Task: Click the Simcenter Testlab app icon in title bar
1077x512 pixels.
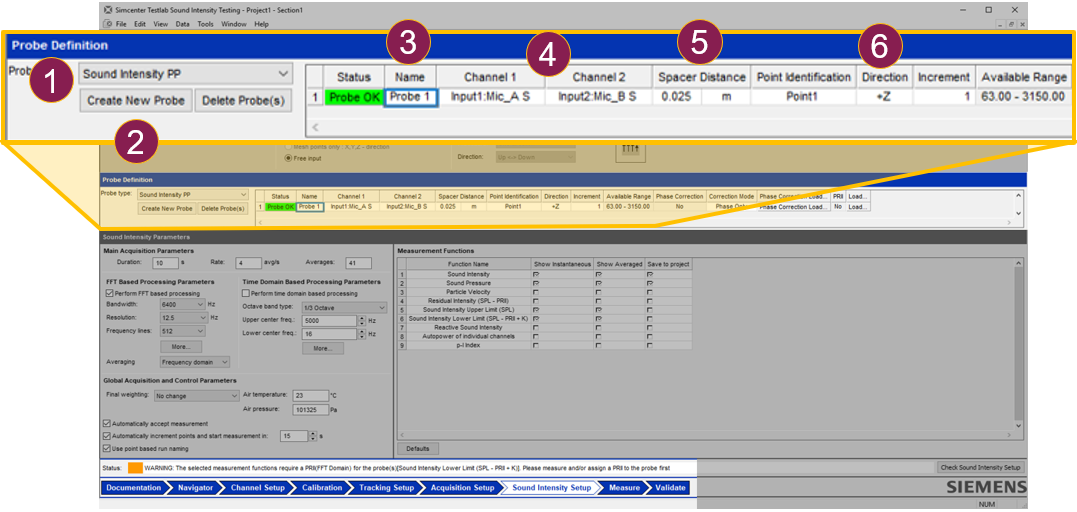Action: (106, 10)
